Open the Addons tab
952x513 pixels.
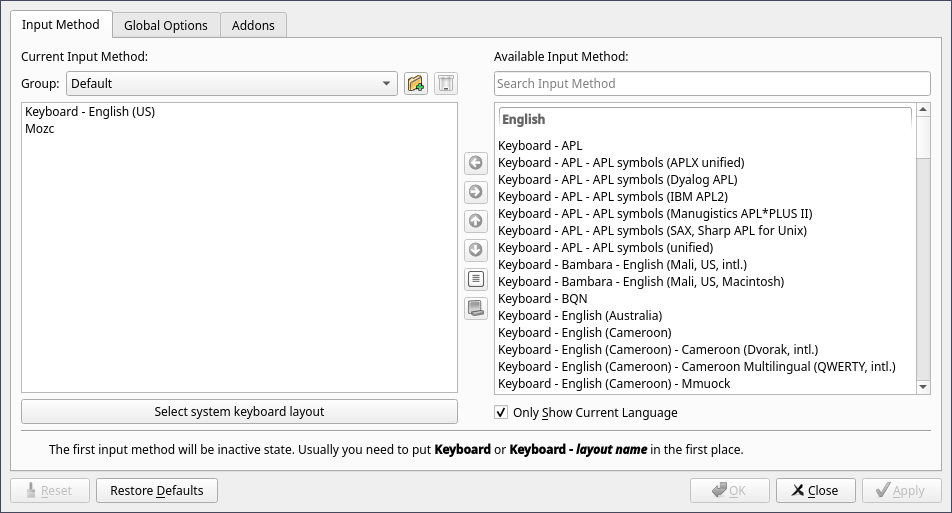[253, 25]
